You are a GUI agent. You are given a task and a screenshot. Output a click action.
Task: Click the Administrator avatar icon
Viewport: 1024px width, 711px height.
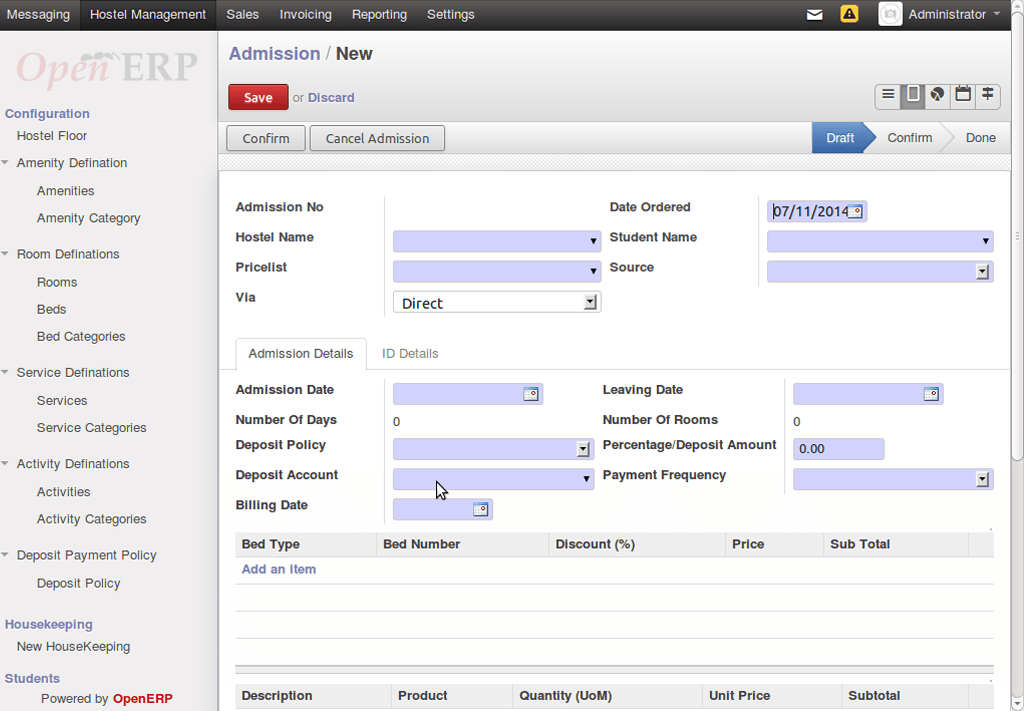(x=890, y=14)
